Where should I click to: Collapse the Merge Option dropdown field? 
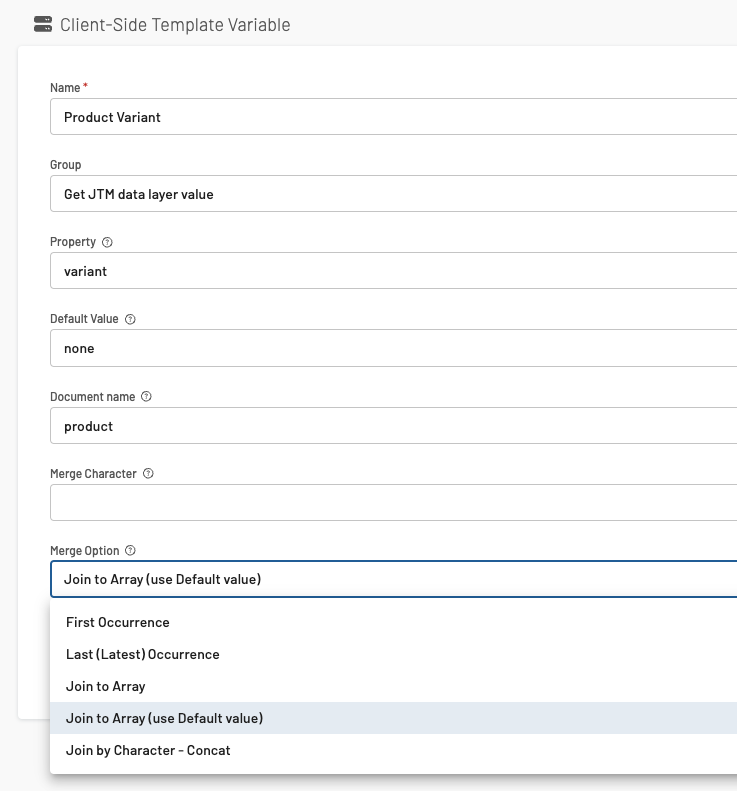click(x=393, y=579)
